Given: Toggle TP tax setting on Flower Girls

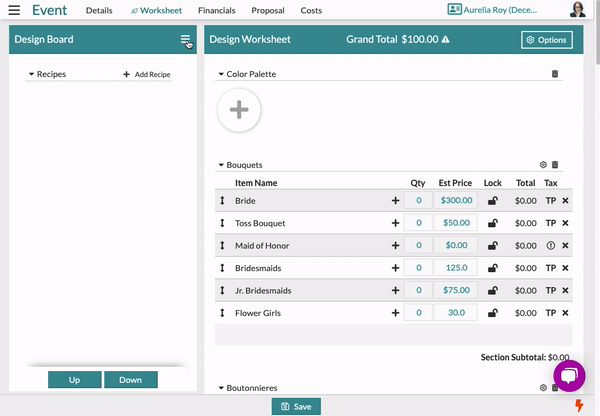Looking at the screenshot, I should click(x=551, y=313).
